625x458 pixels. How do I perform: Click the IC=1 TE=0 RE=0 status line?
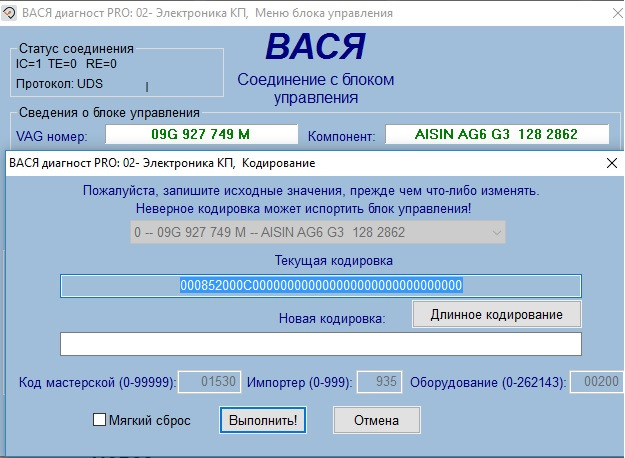click(x=66, y=64)
